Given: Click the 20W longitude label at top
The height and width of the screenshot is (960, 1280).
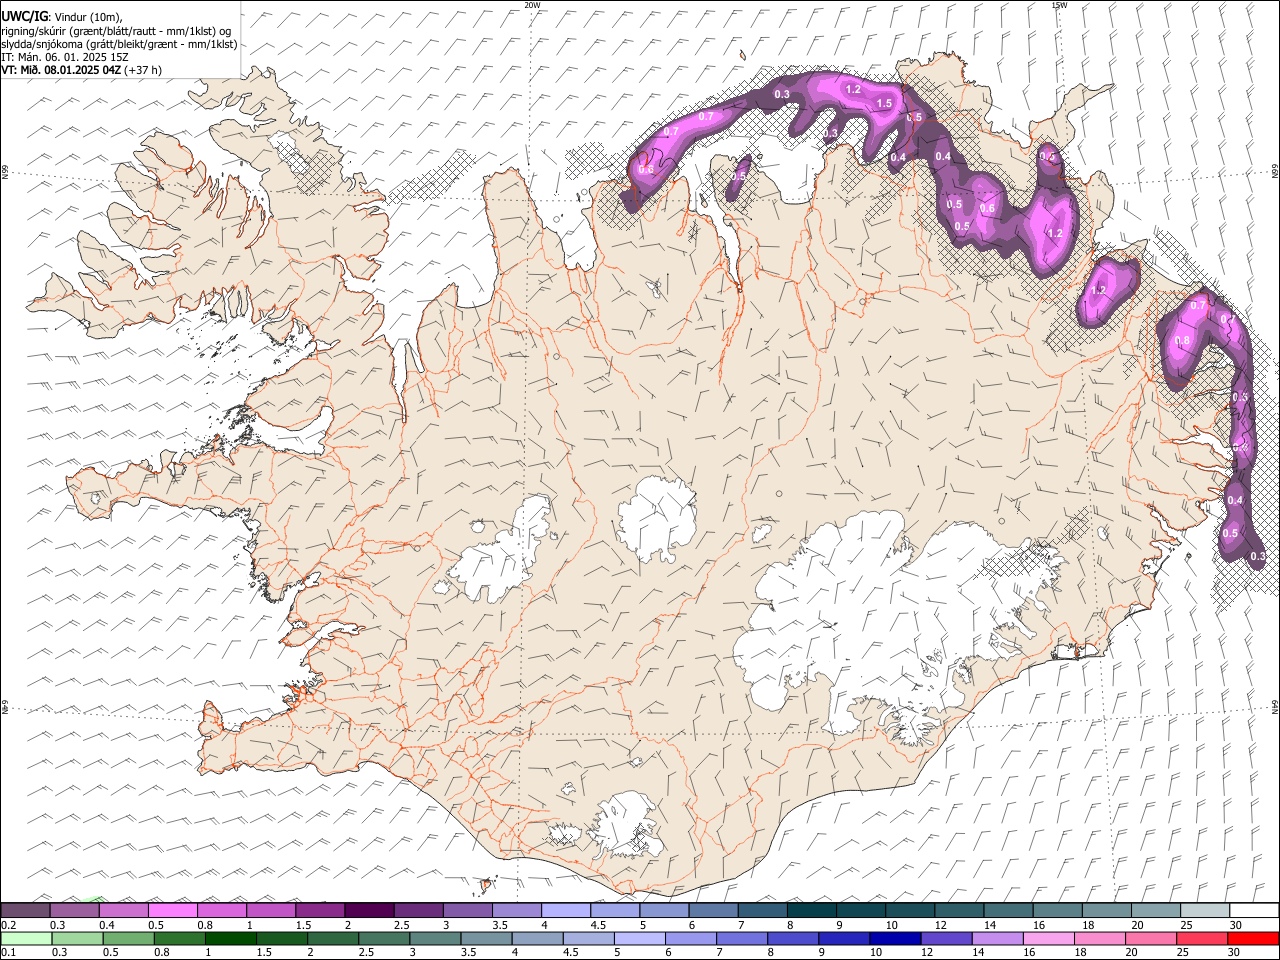Looking at the screenshot, I should 532,5.
